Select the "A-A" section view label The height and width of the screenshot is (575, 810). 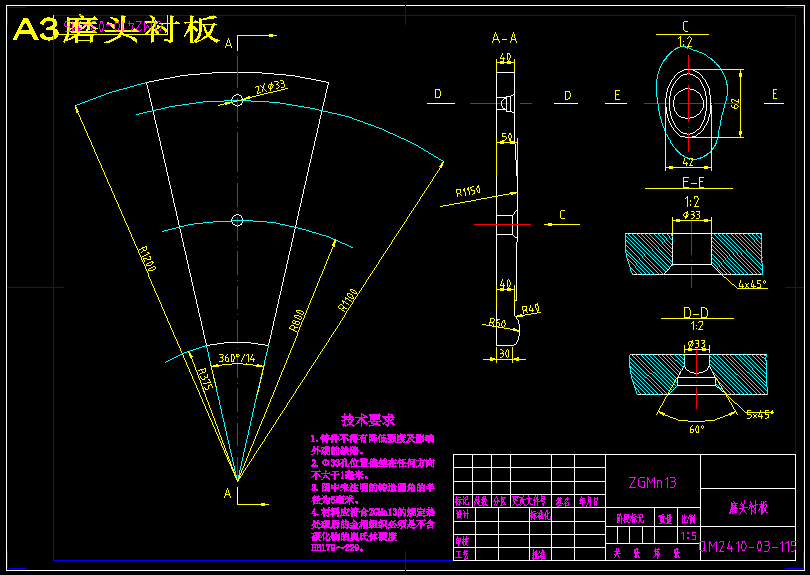click(x=505, y=38)
